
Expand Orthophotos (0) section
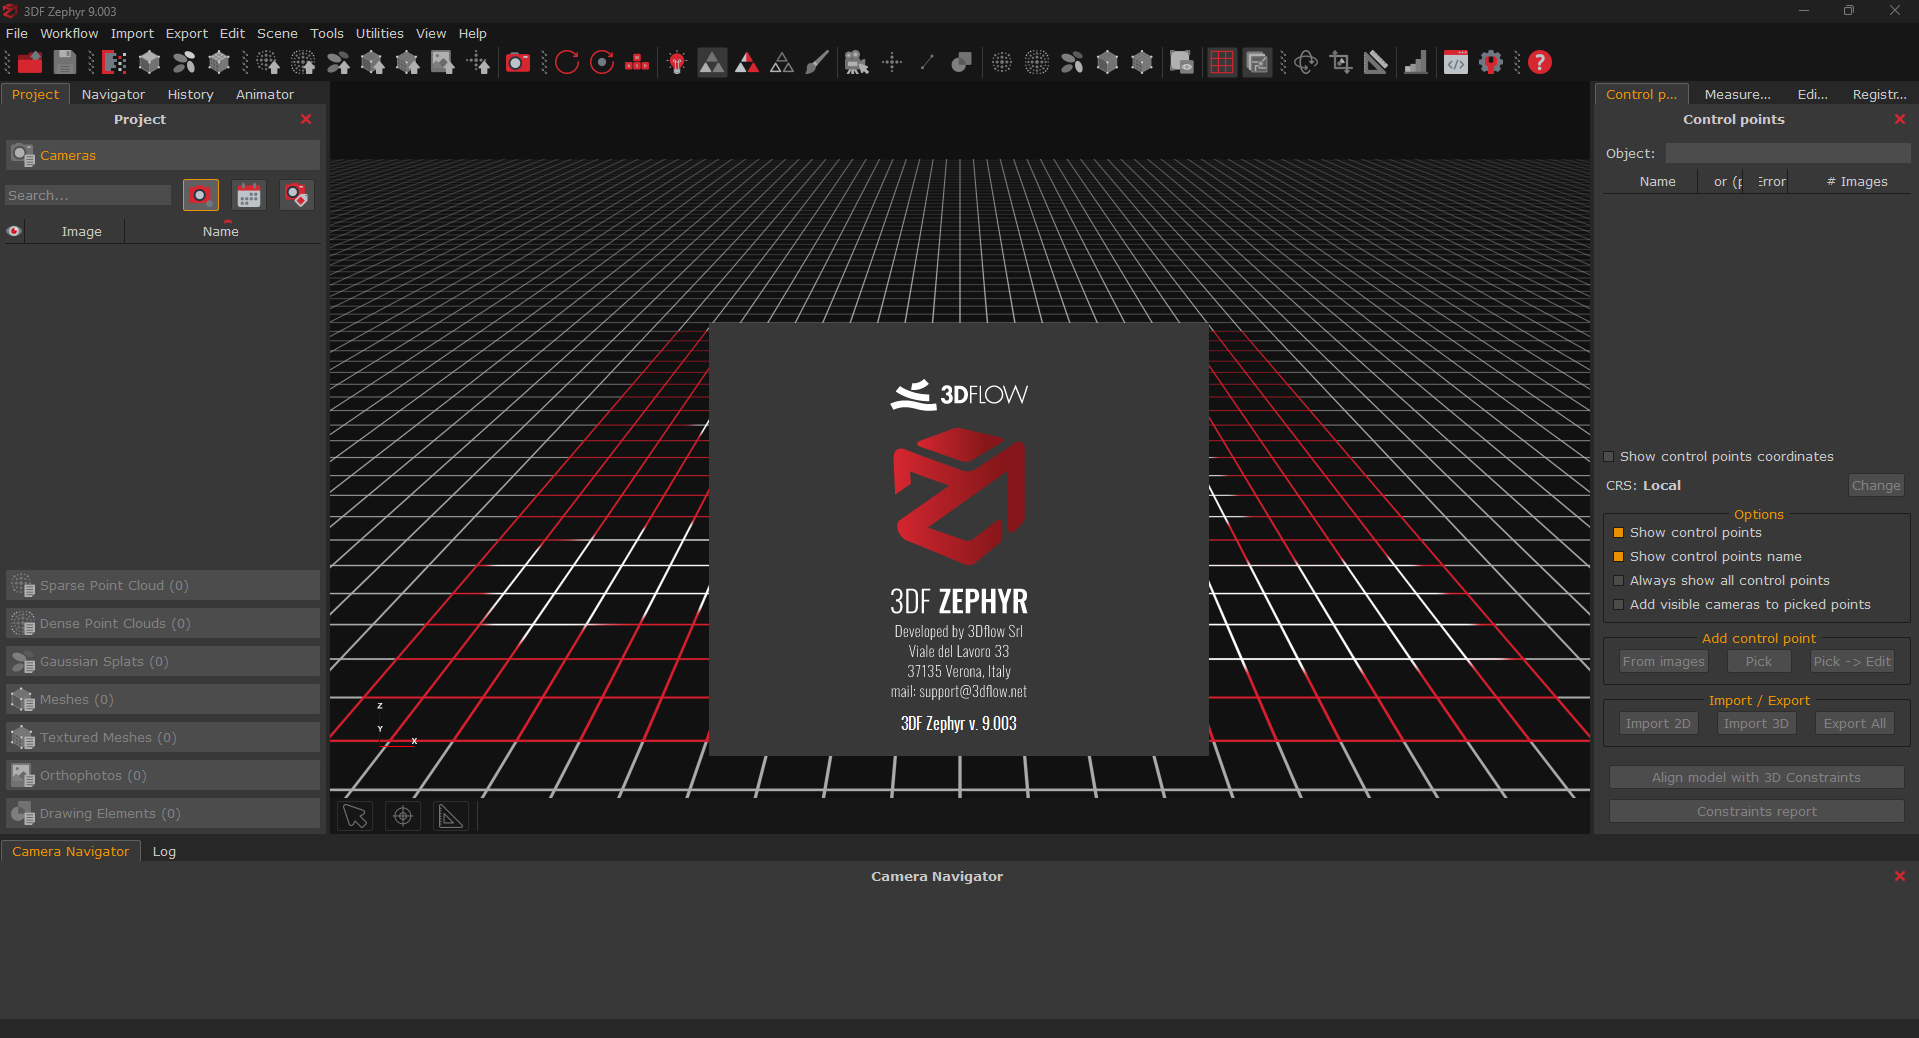[x=163, y=775]
